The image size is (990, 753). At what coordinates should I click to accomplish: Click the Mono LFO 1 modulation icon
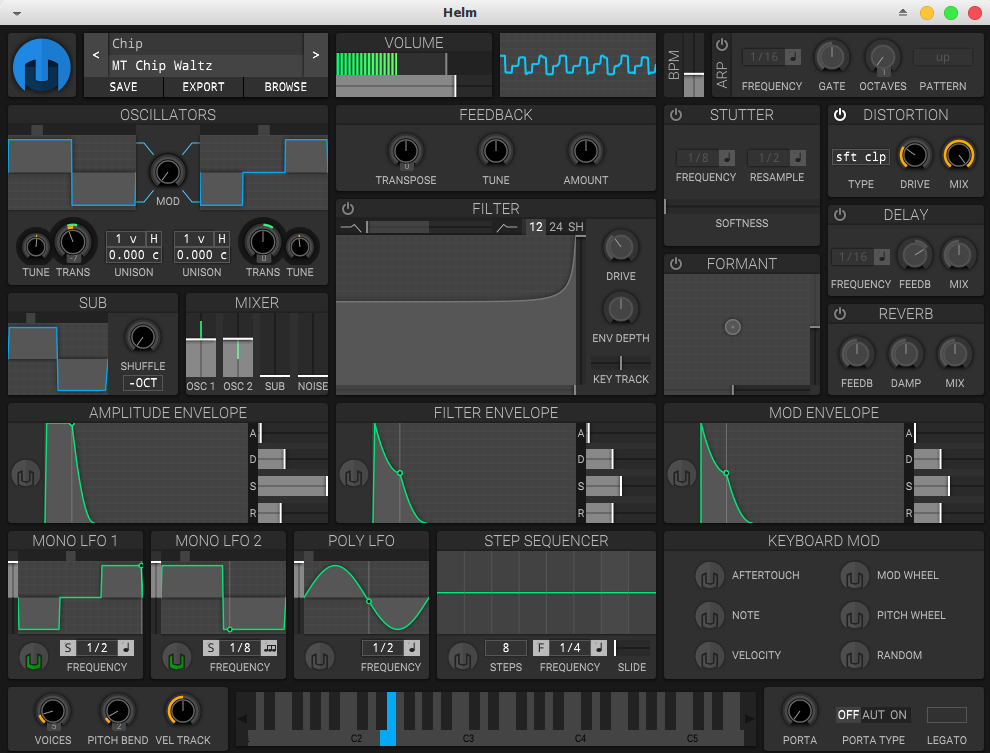tap(35, 659)
